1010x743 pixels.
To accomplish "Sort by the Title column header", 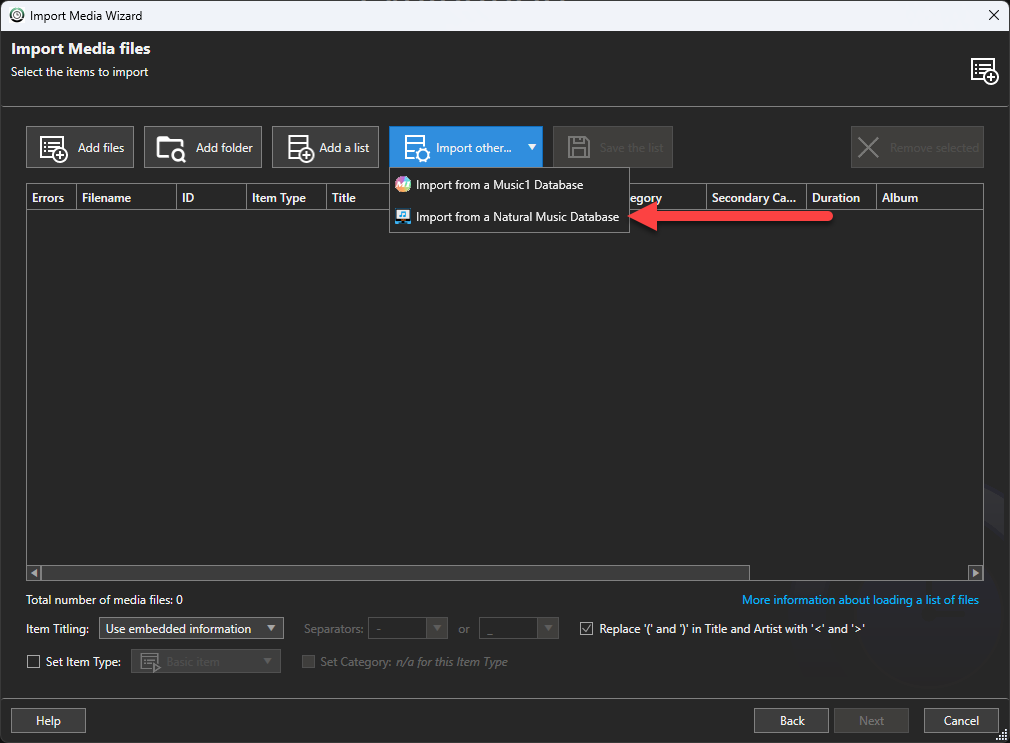I will click(358, 197).
